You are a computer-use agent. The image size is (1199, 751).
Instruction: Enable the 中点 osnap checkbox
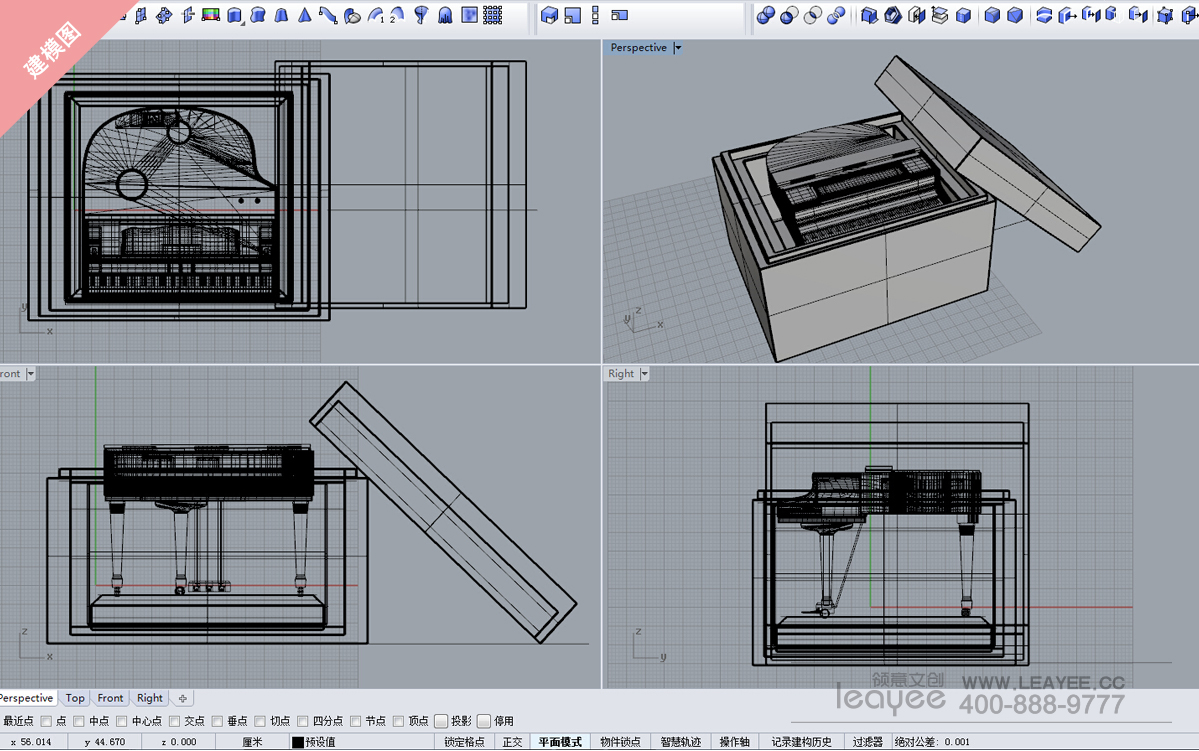tap(79, 721)
